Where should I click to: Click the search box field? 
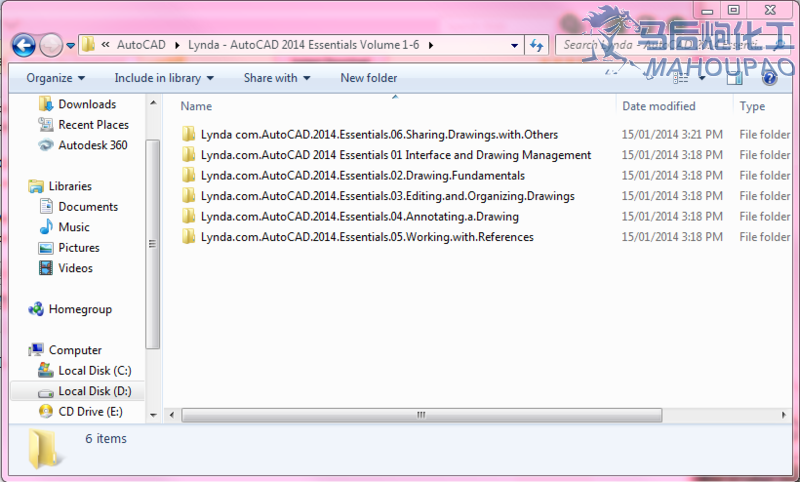pyautogui.click(x=672, y=45)
